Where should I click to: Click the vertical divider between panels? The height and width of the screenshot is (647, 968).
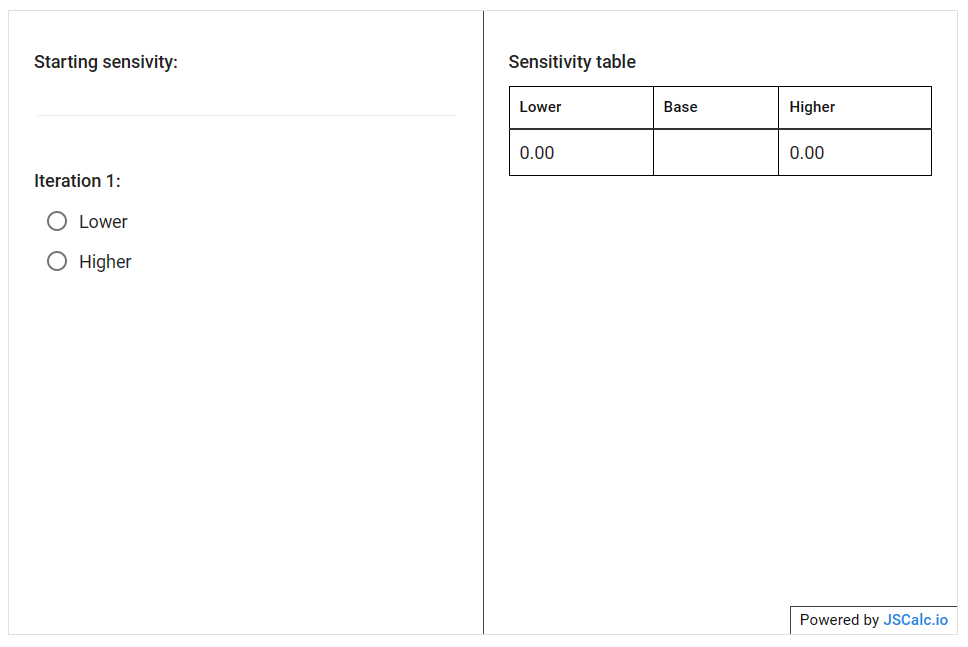click(483, 322)
